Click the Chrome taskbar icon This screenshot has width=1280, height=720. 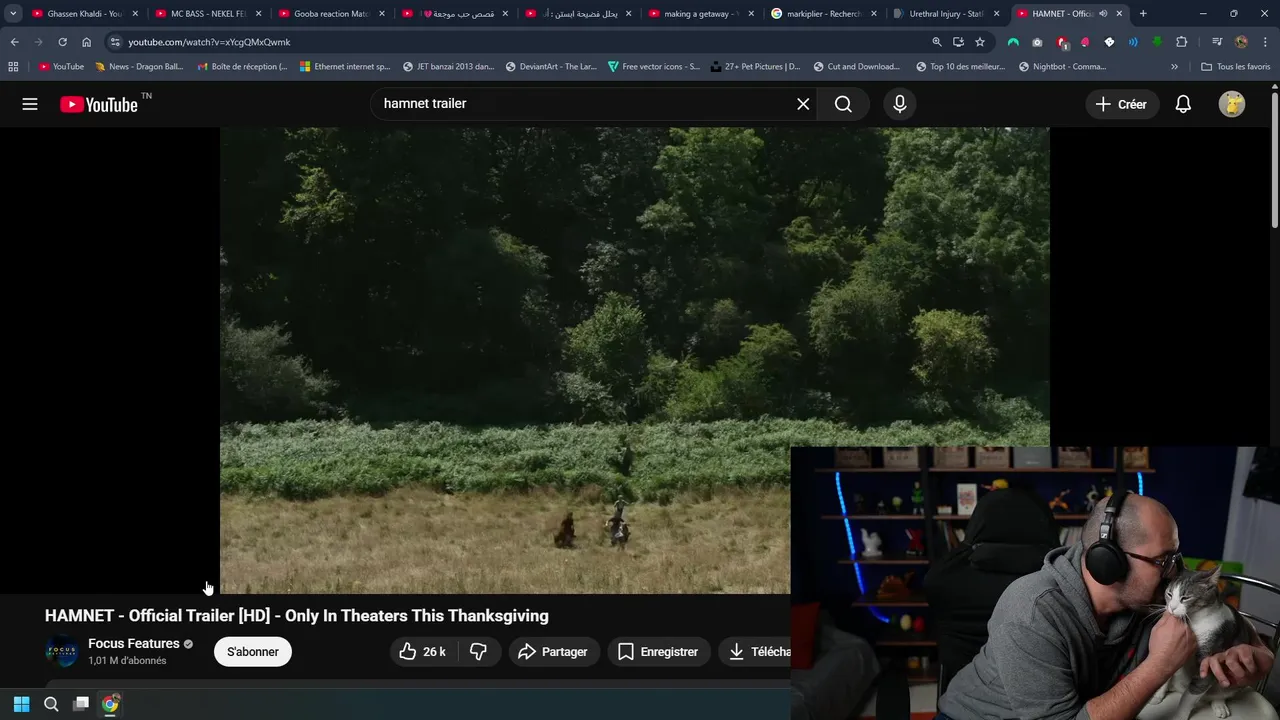click(110, 704)
